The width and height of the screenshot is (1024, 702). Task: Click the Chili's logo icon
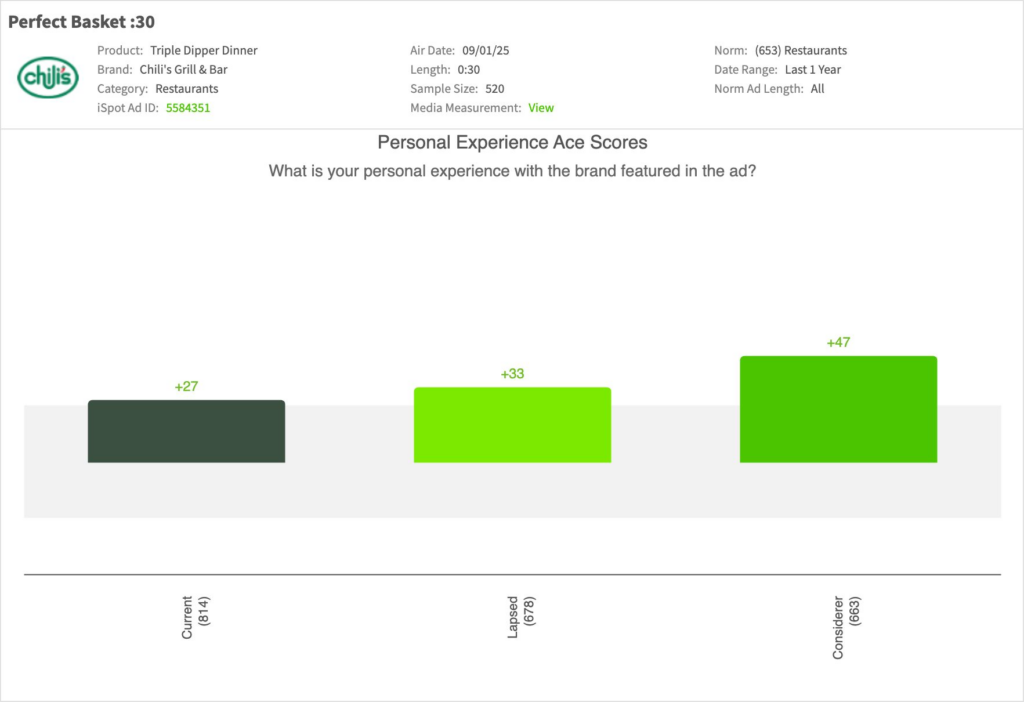click(x=48, y=77)
